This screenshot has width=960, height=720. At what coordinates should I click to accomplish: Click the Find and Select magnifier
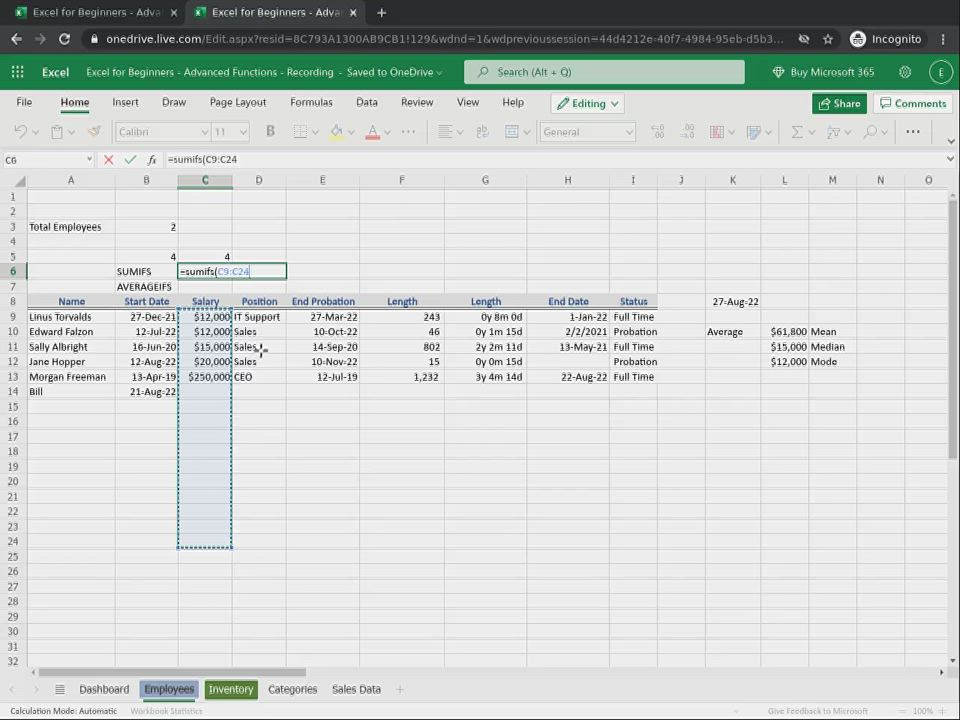click(x=870, y=132)
